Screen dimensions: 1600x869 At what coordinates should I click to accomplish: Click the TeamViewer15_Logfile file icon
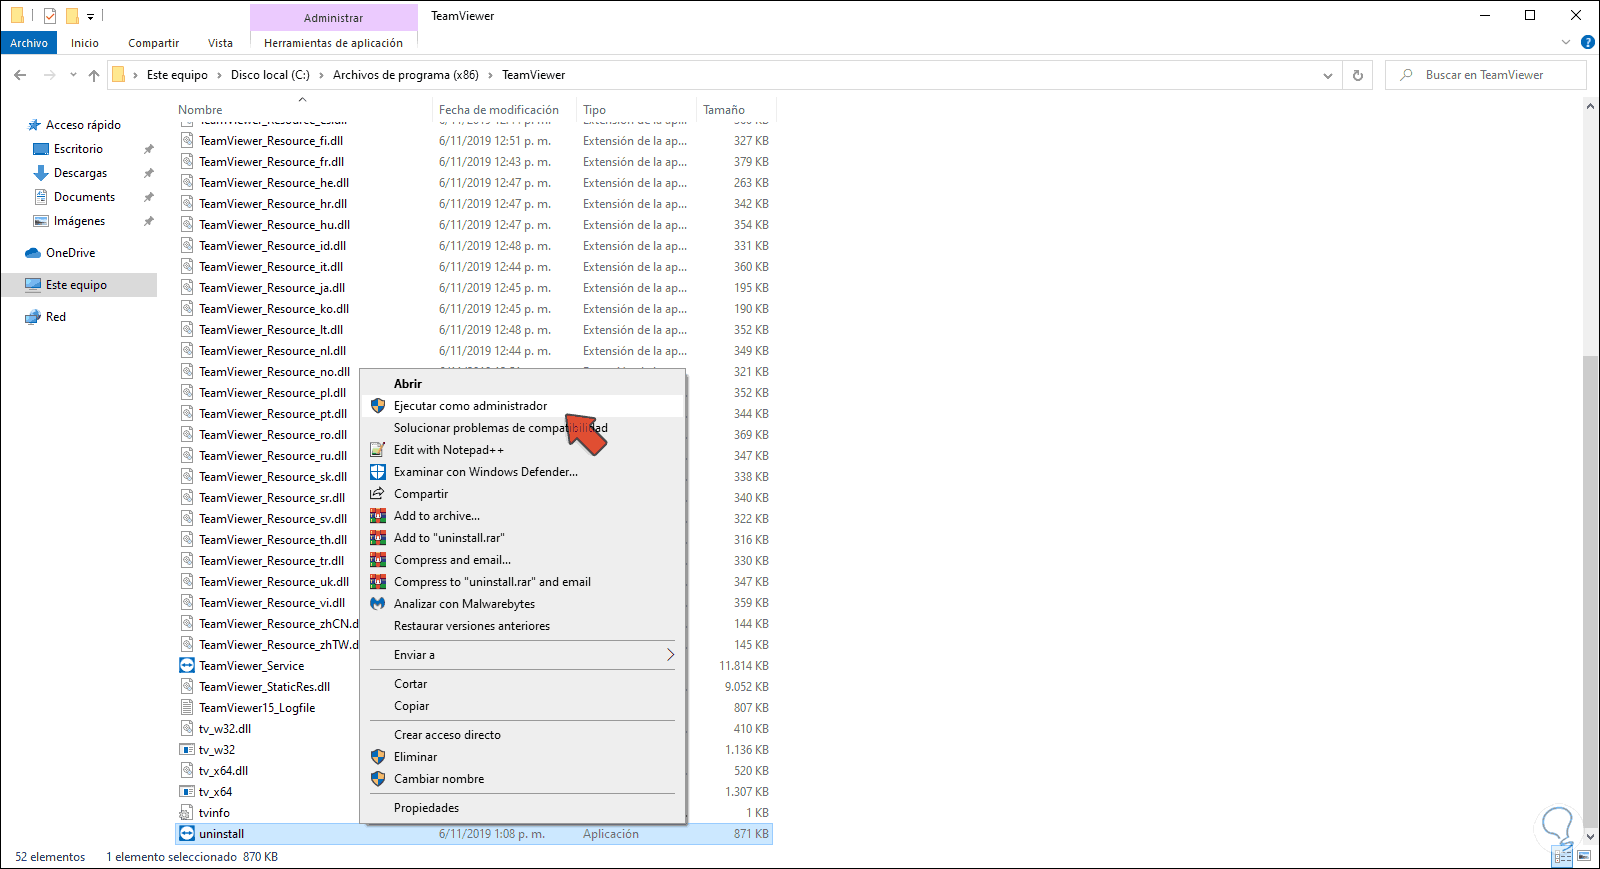(x=187, y=708)
